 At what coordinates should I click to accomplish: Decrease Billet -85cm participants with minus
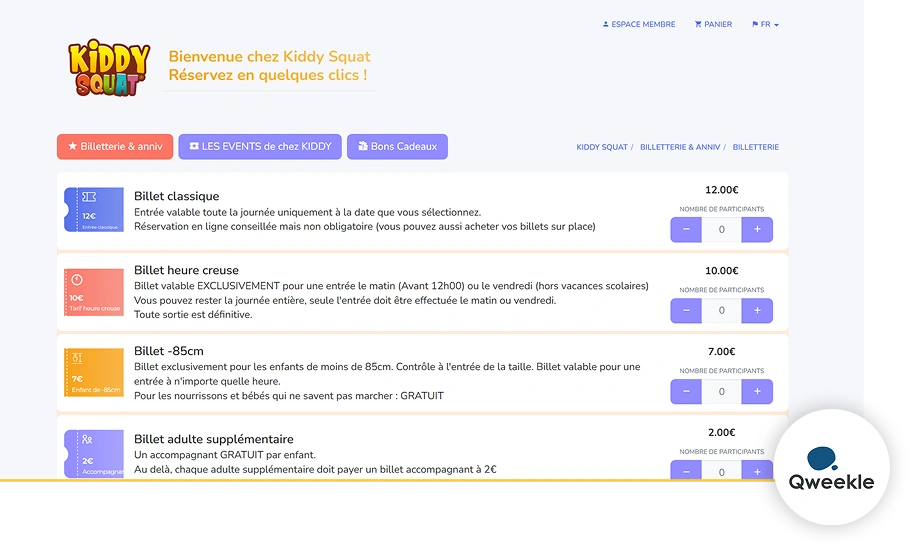[x=686, y=391]
